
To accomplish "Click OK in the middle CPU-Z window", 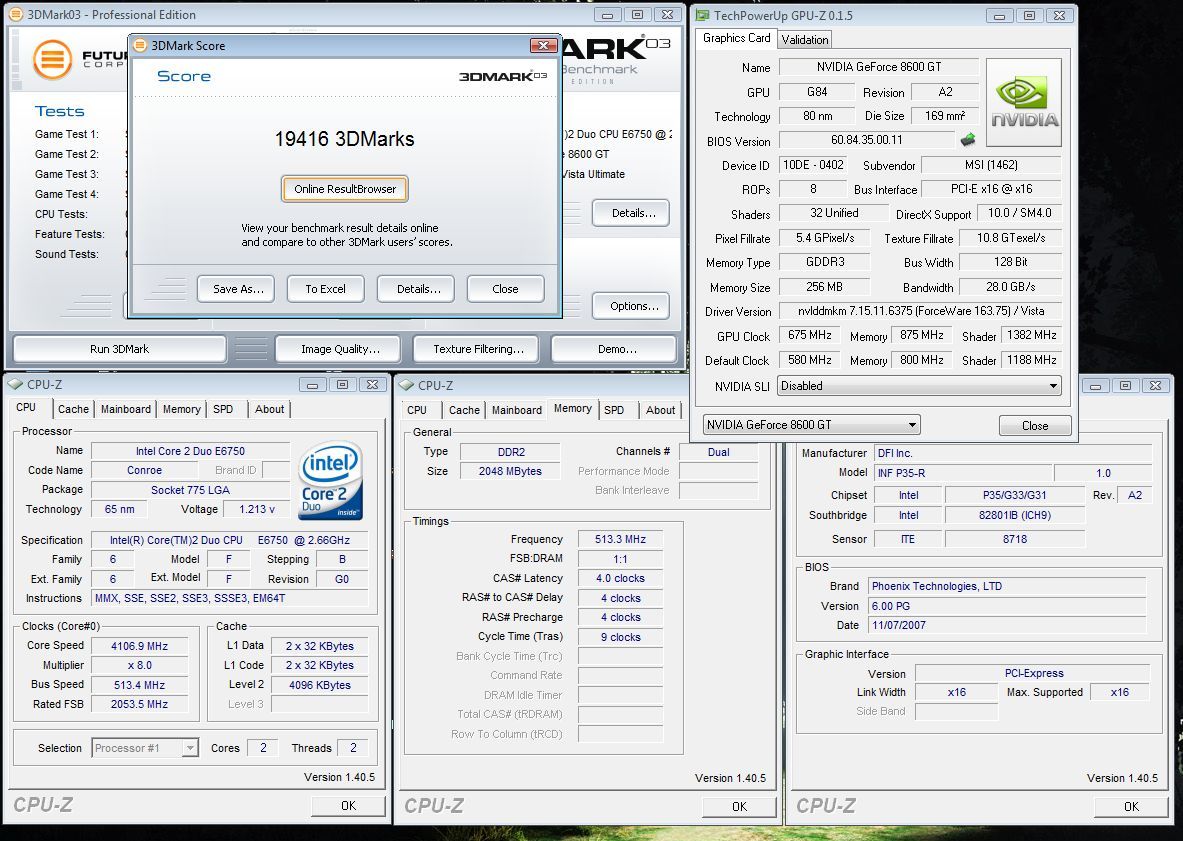I will [x=739, y=806].
